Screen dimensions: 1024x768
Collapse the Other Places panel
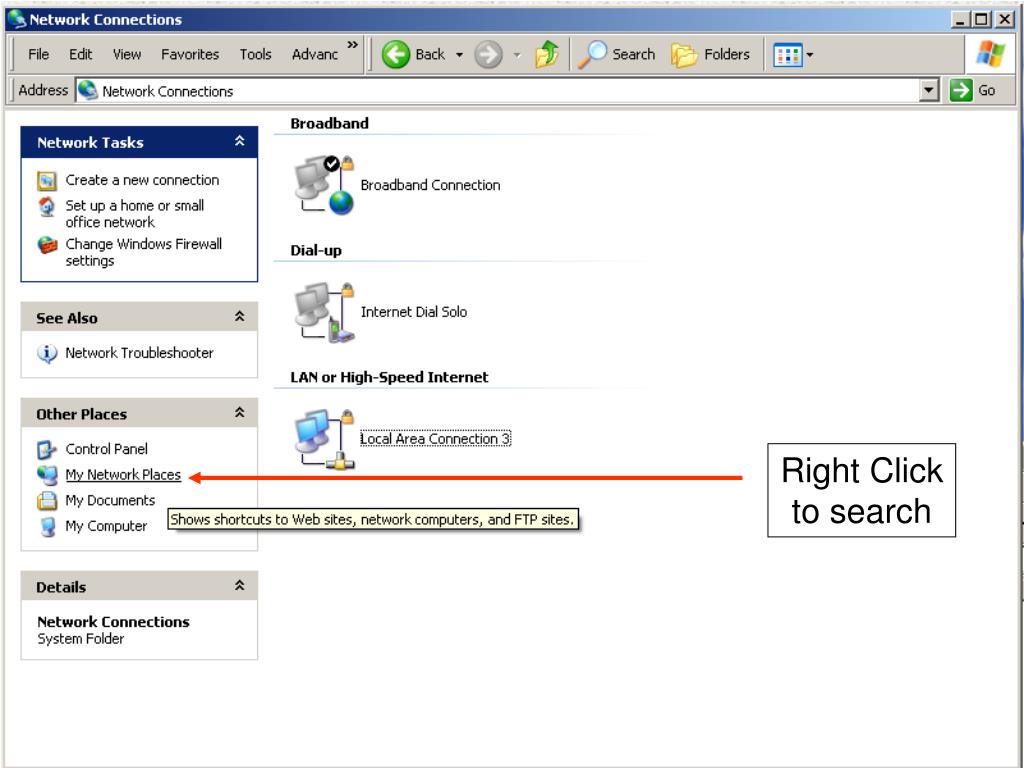[240, 413]
